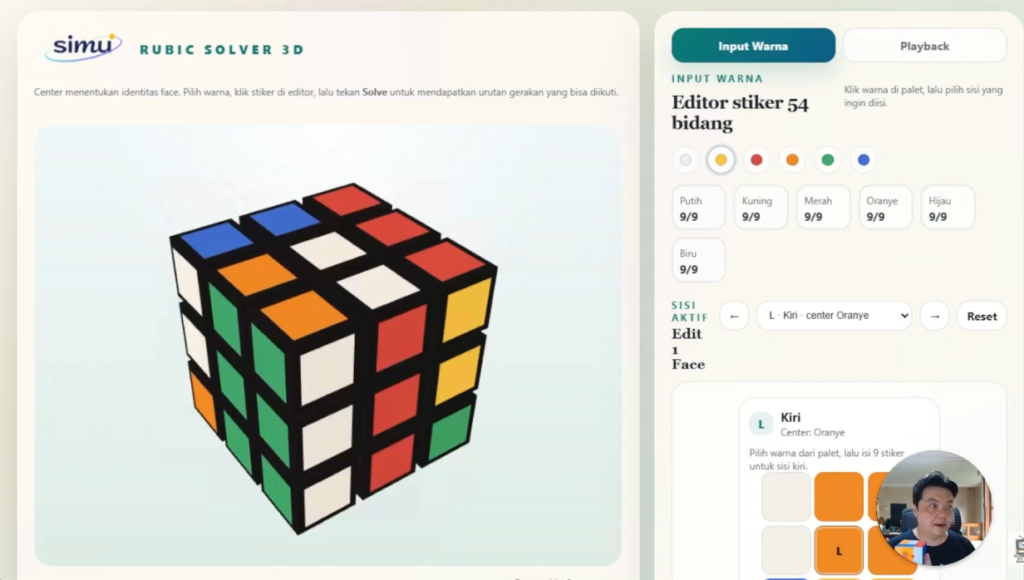This screenshot has height=580, width=1024.
Task: Choose the orange palette color
Action: point(792,160)
